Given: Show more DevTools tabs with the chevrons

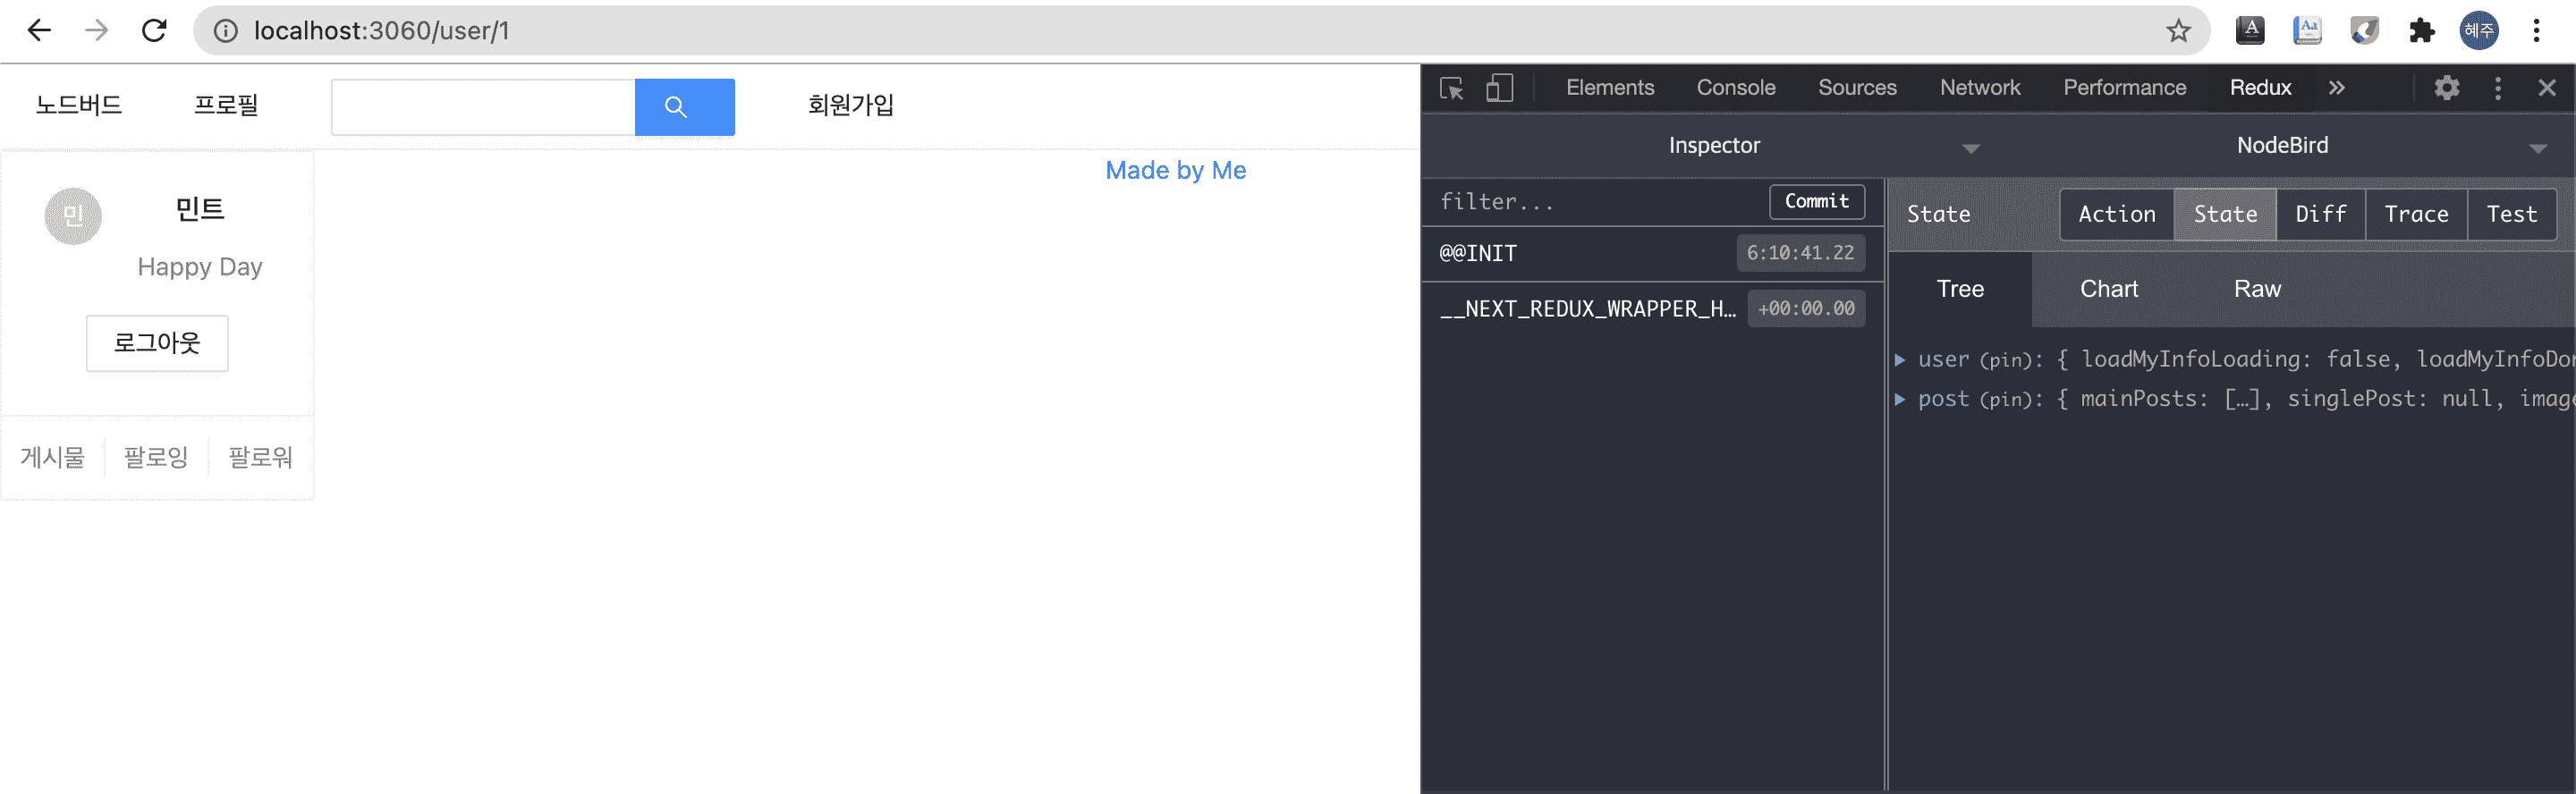Looking at the screenshot, I should pyautogui.click(x=2336, y=88).
